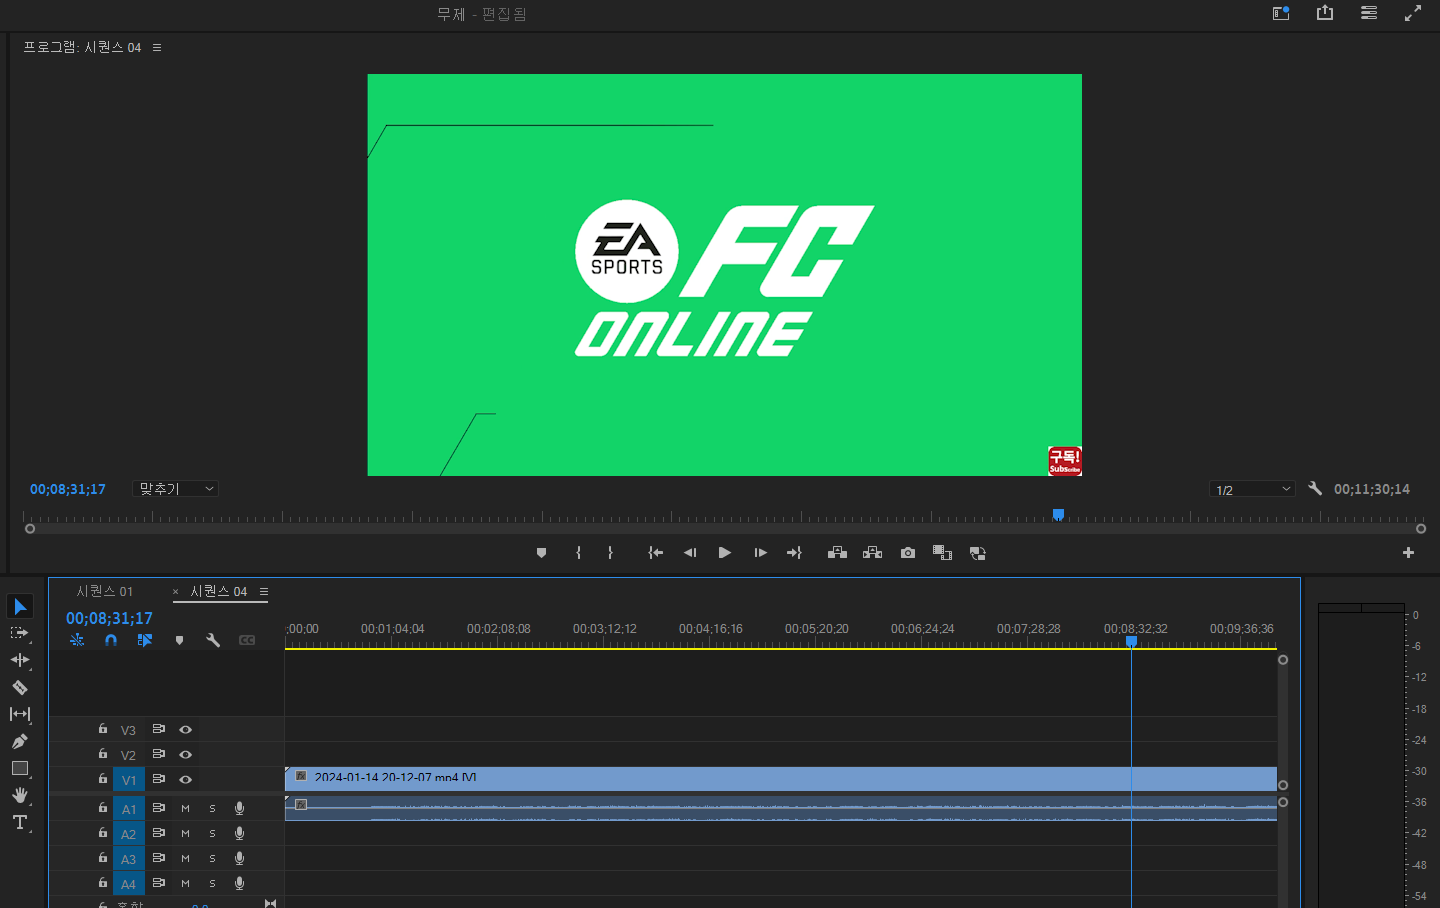The image size is (1440, 908).
Task: Hide V3 track output eye
Action: pyautogui.click(x=185, y=730)
